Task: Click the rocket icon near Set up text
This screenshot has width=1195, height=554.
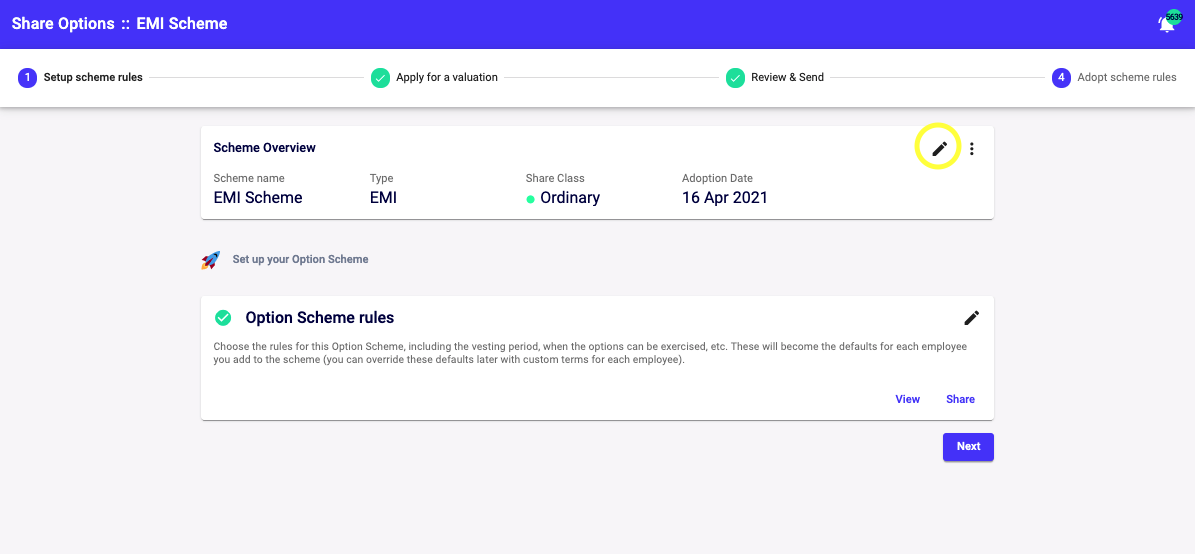Action: tap(210, 260)
